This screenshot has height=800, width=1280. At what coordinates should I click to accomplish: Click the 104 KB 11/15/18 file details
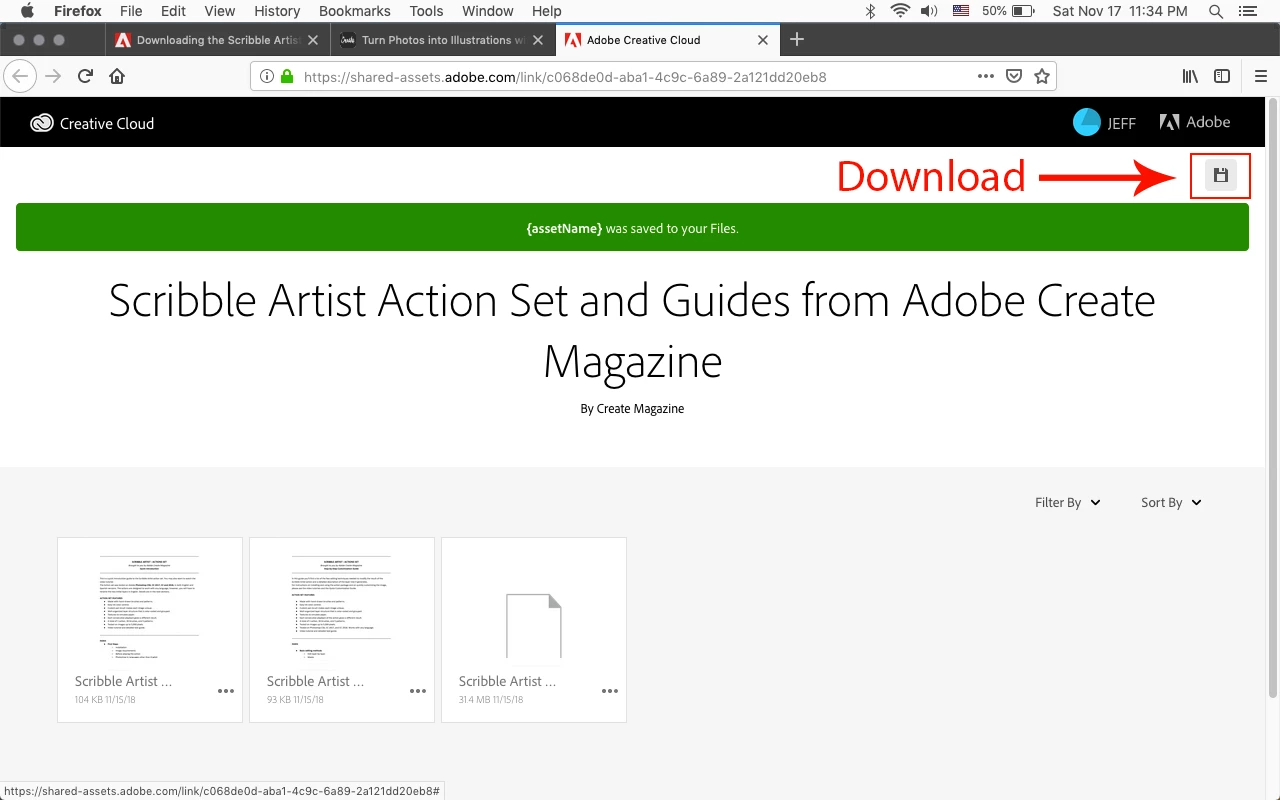tap(105, 700)
